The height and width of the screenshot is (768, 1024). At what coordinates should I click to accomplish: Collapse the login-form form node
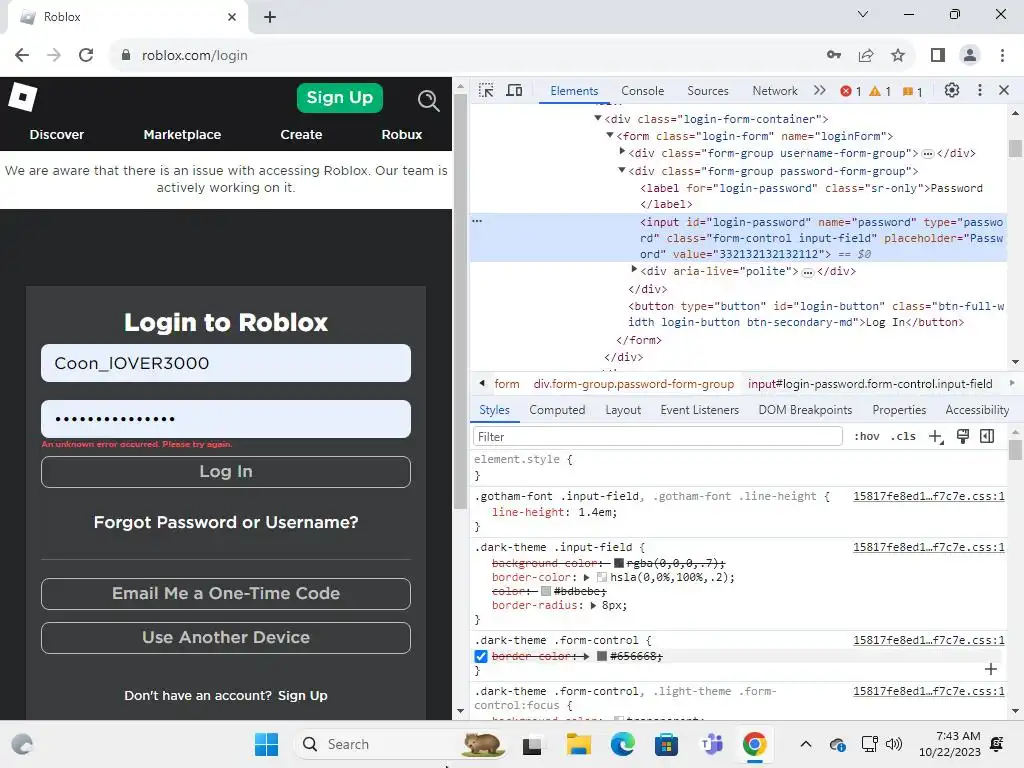tap(609, 135)
